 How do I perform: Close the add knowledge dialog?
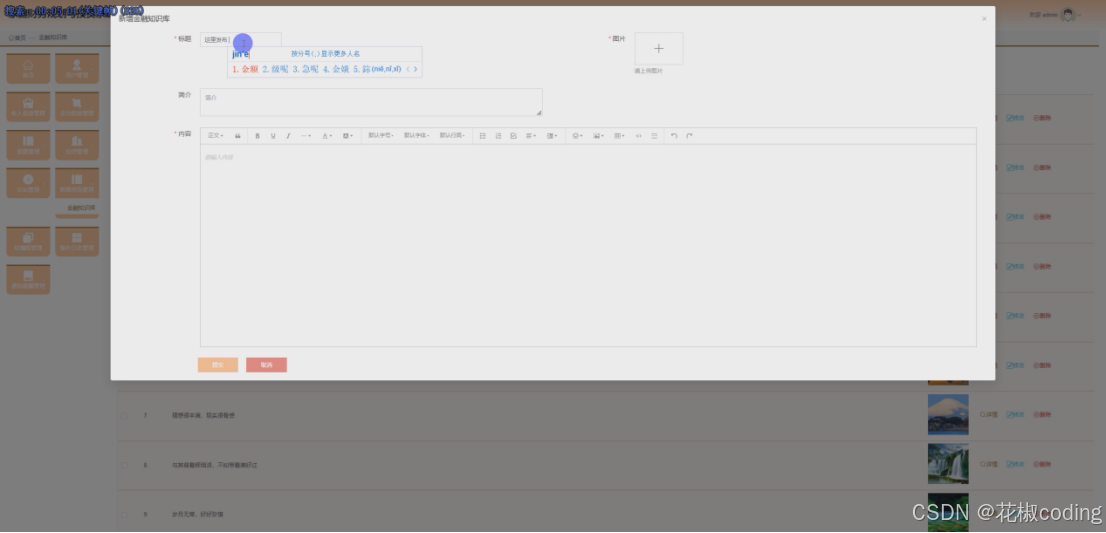coord(984,19)
